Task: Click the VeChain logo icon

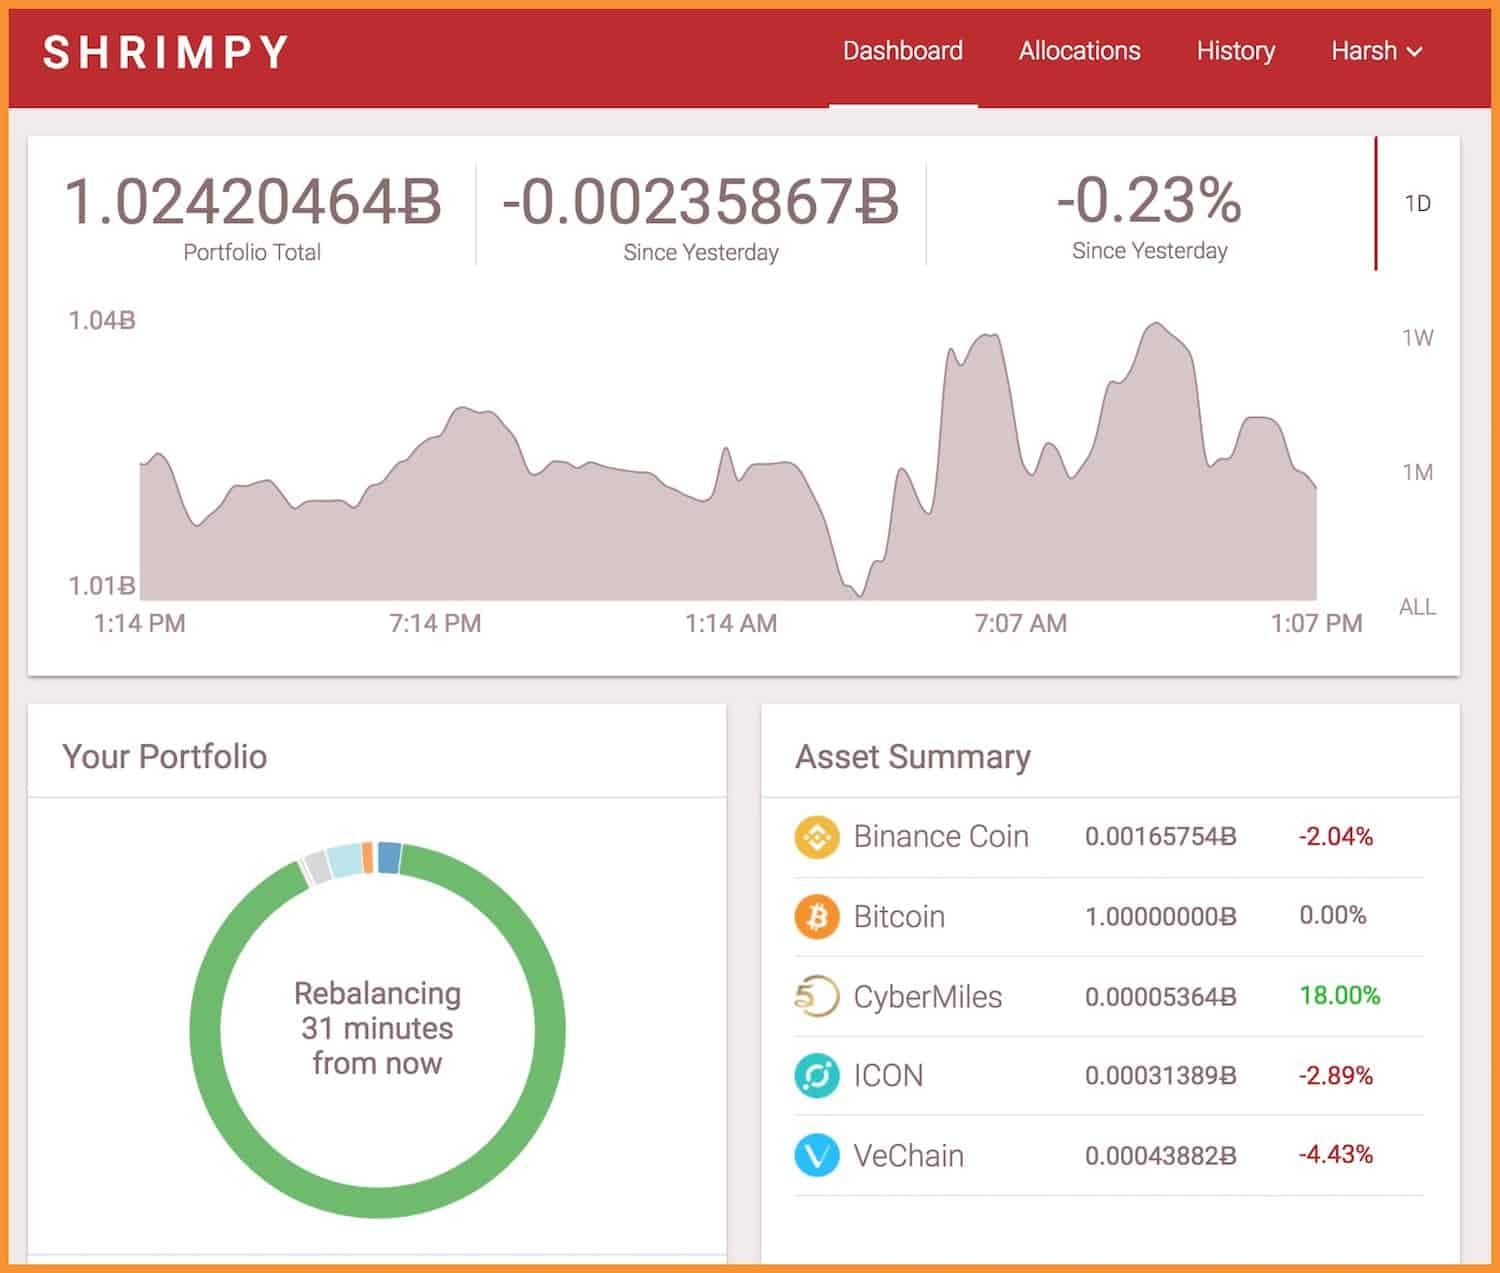Action: tap(816, 1155)
